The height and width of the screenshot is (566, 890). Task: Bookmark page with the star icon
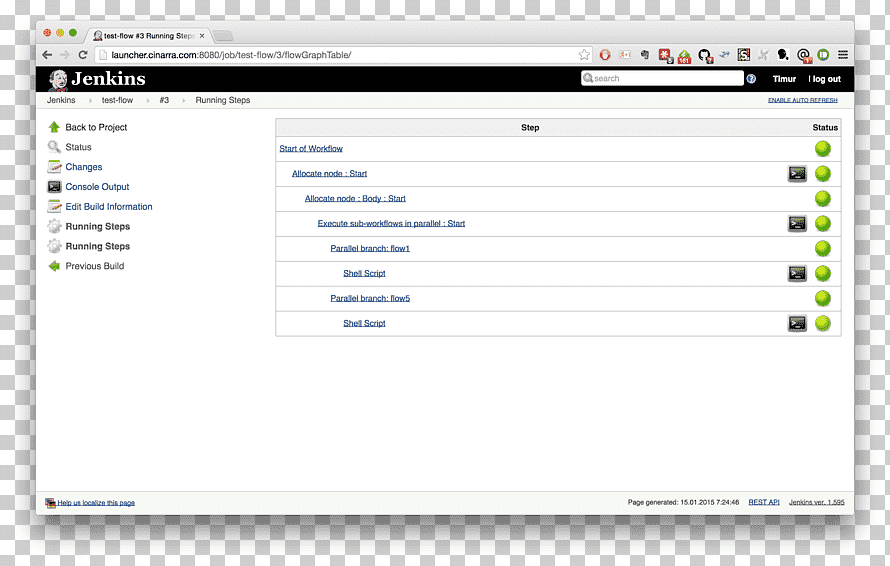pyautogui.click(x=584, y=55)
